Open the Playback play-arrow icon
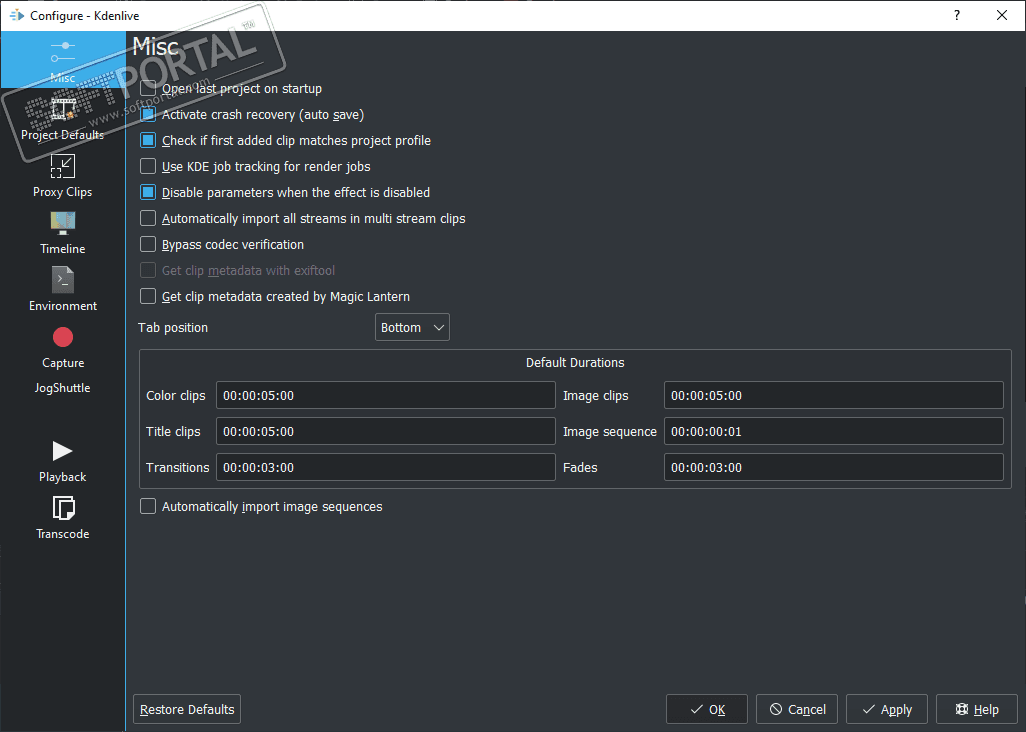The width and height of the screenshot is (1026, 732). click(x=62, y=451)
